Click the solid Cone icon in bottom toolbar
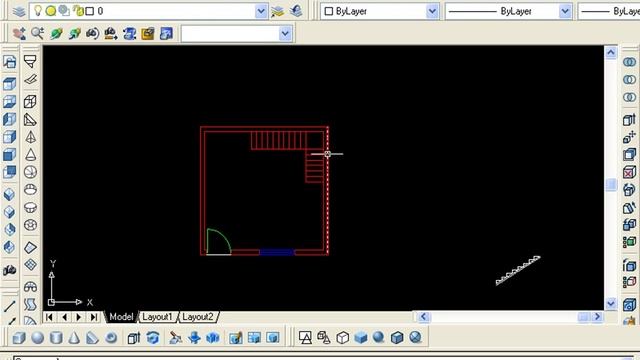Viewport: 640px width, 360px height. coord(74,338)
